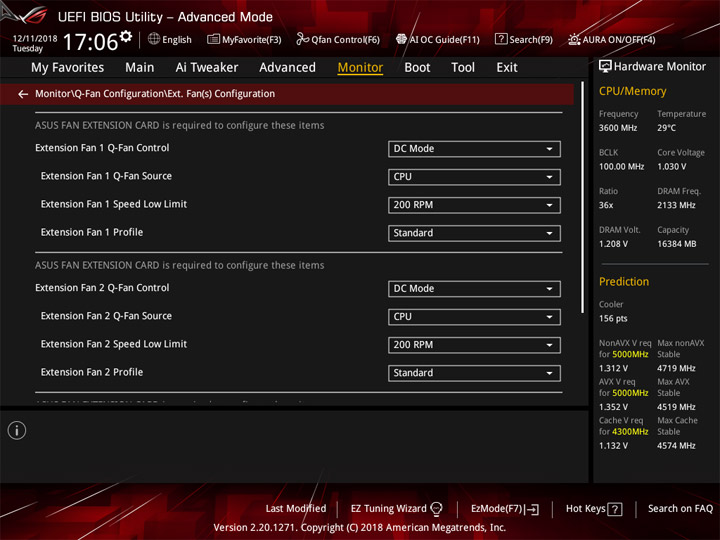Click the settings gear next to the clock
This screenshot has height=540, width=720.
coord(126,36)
